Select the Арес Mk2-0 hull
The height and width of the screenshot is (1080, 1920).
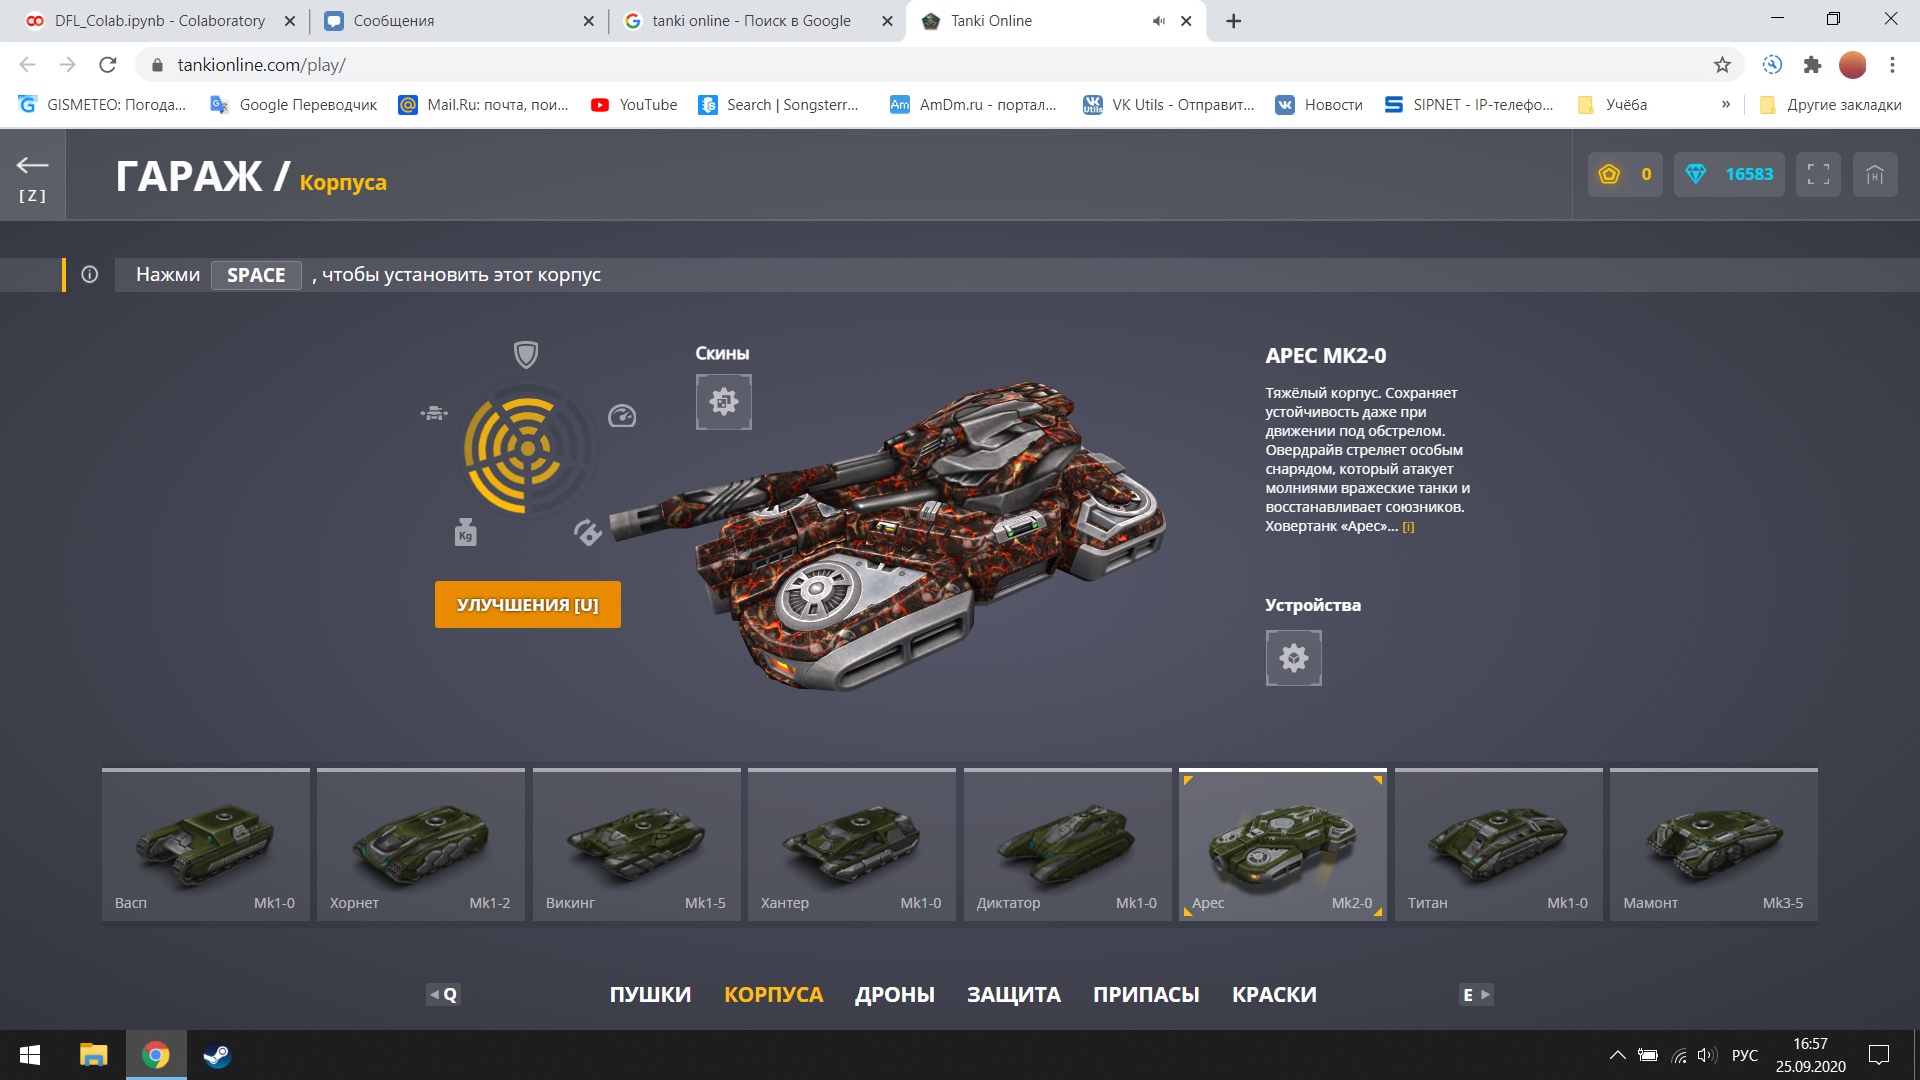tap(1283, 845)
